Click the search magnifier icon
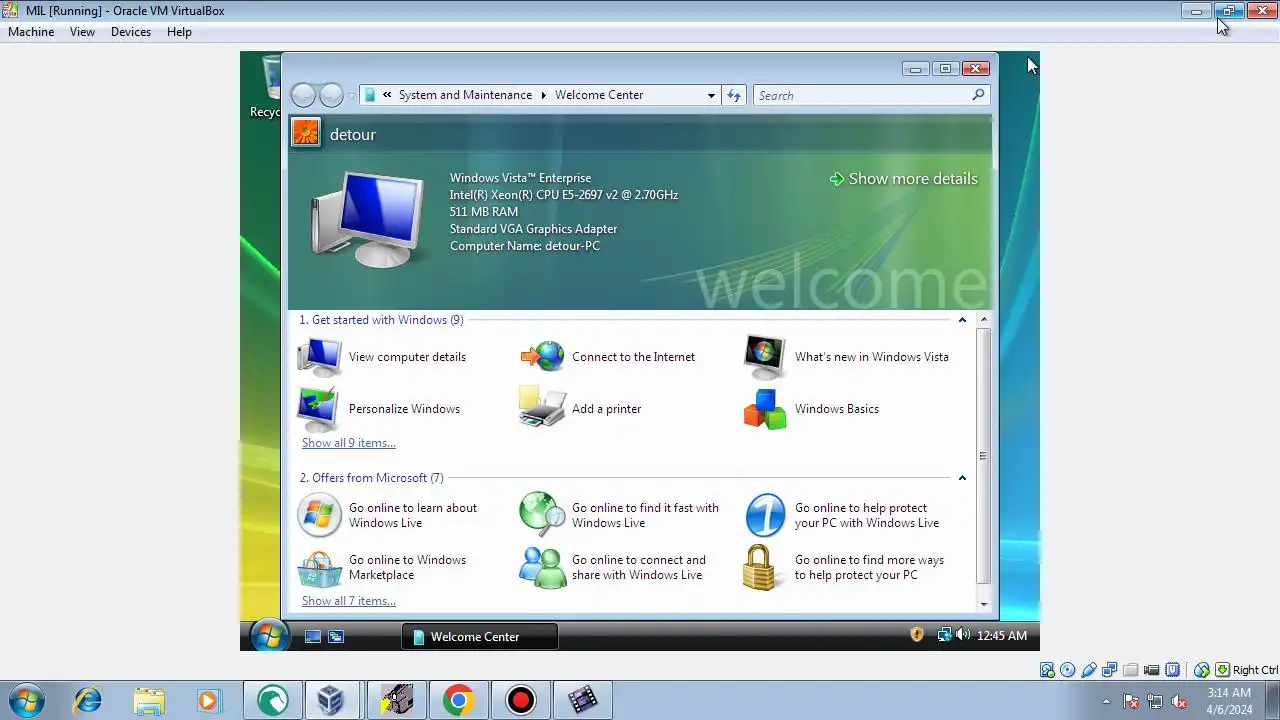 tap(979, 95)
